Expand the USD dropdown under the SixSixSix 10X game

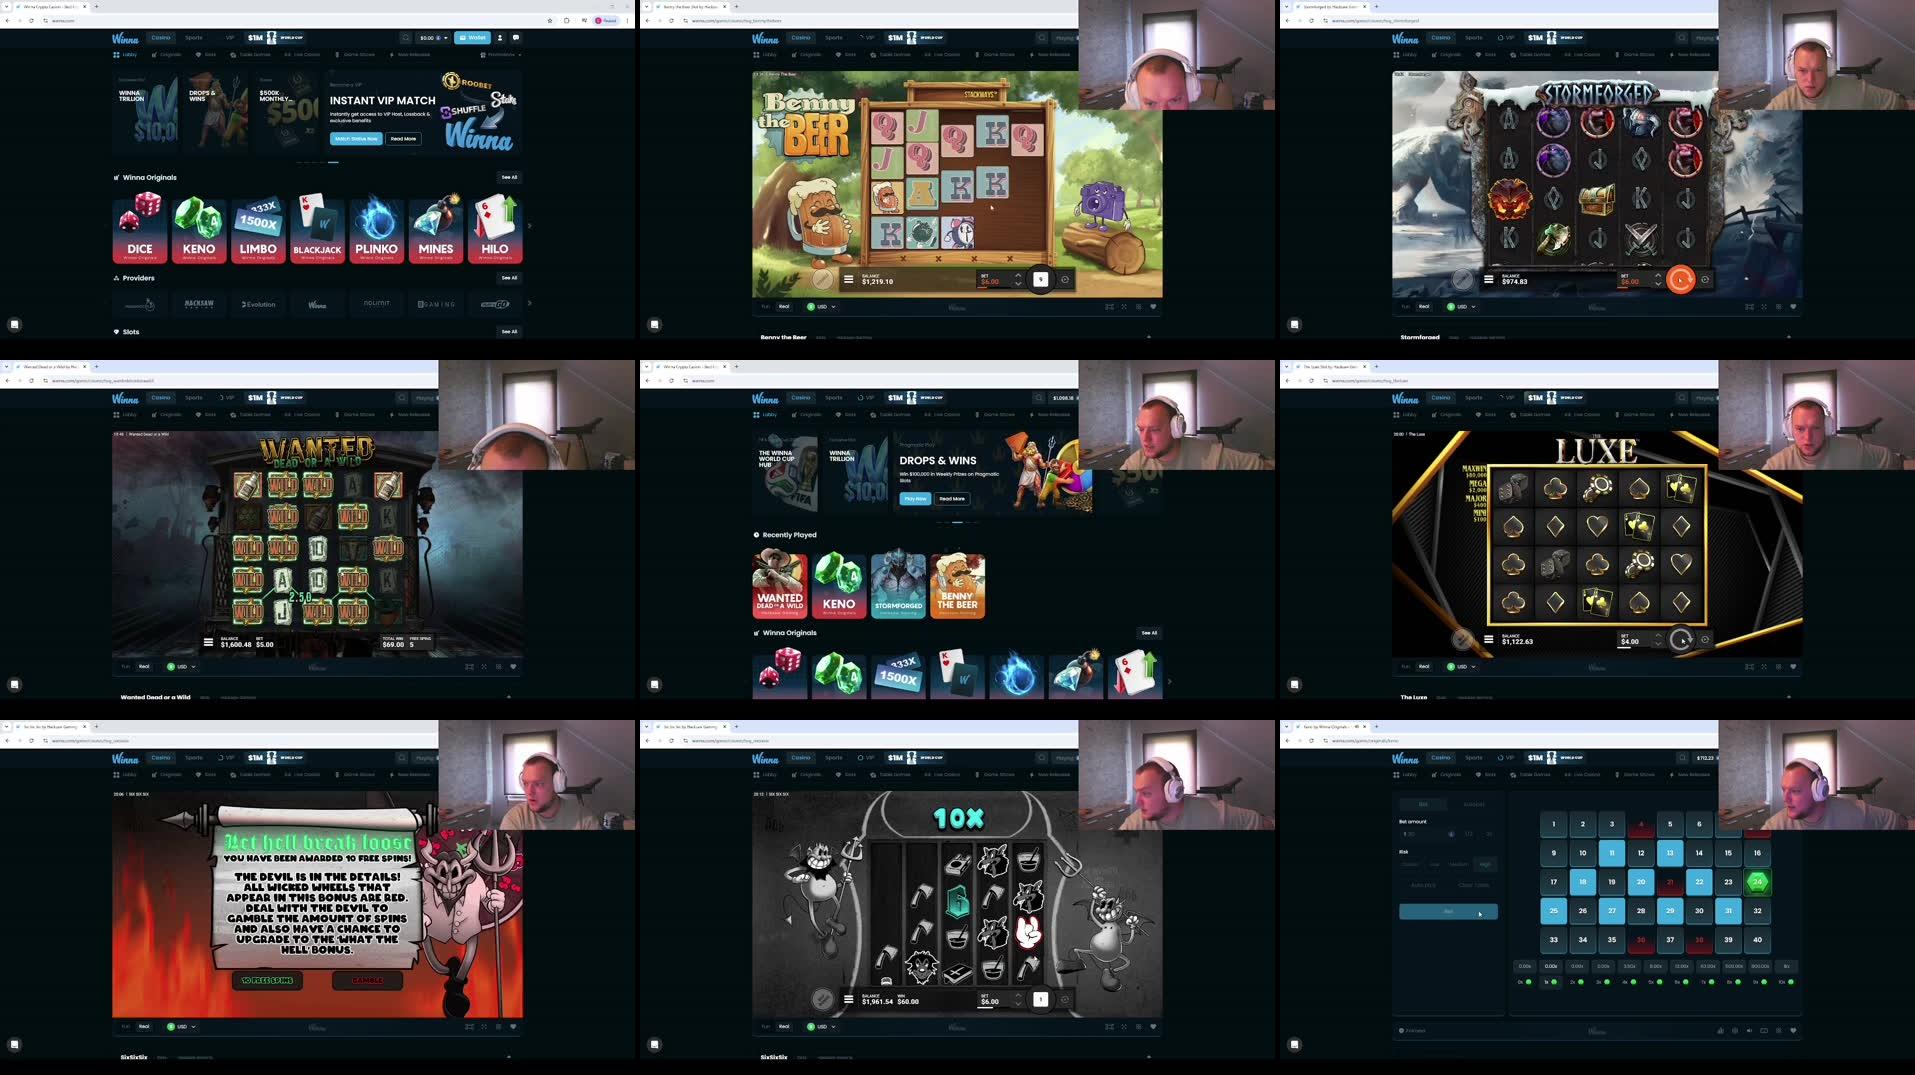click(821, 1026)
